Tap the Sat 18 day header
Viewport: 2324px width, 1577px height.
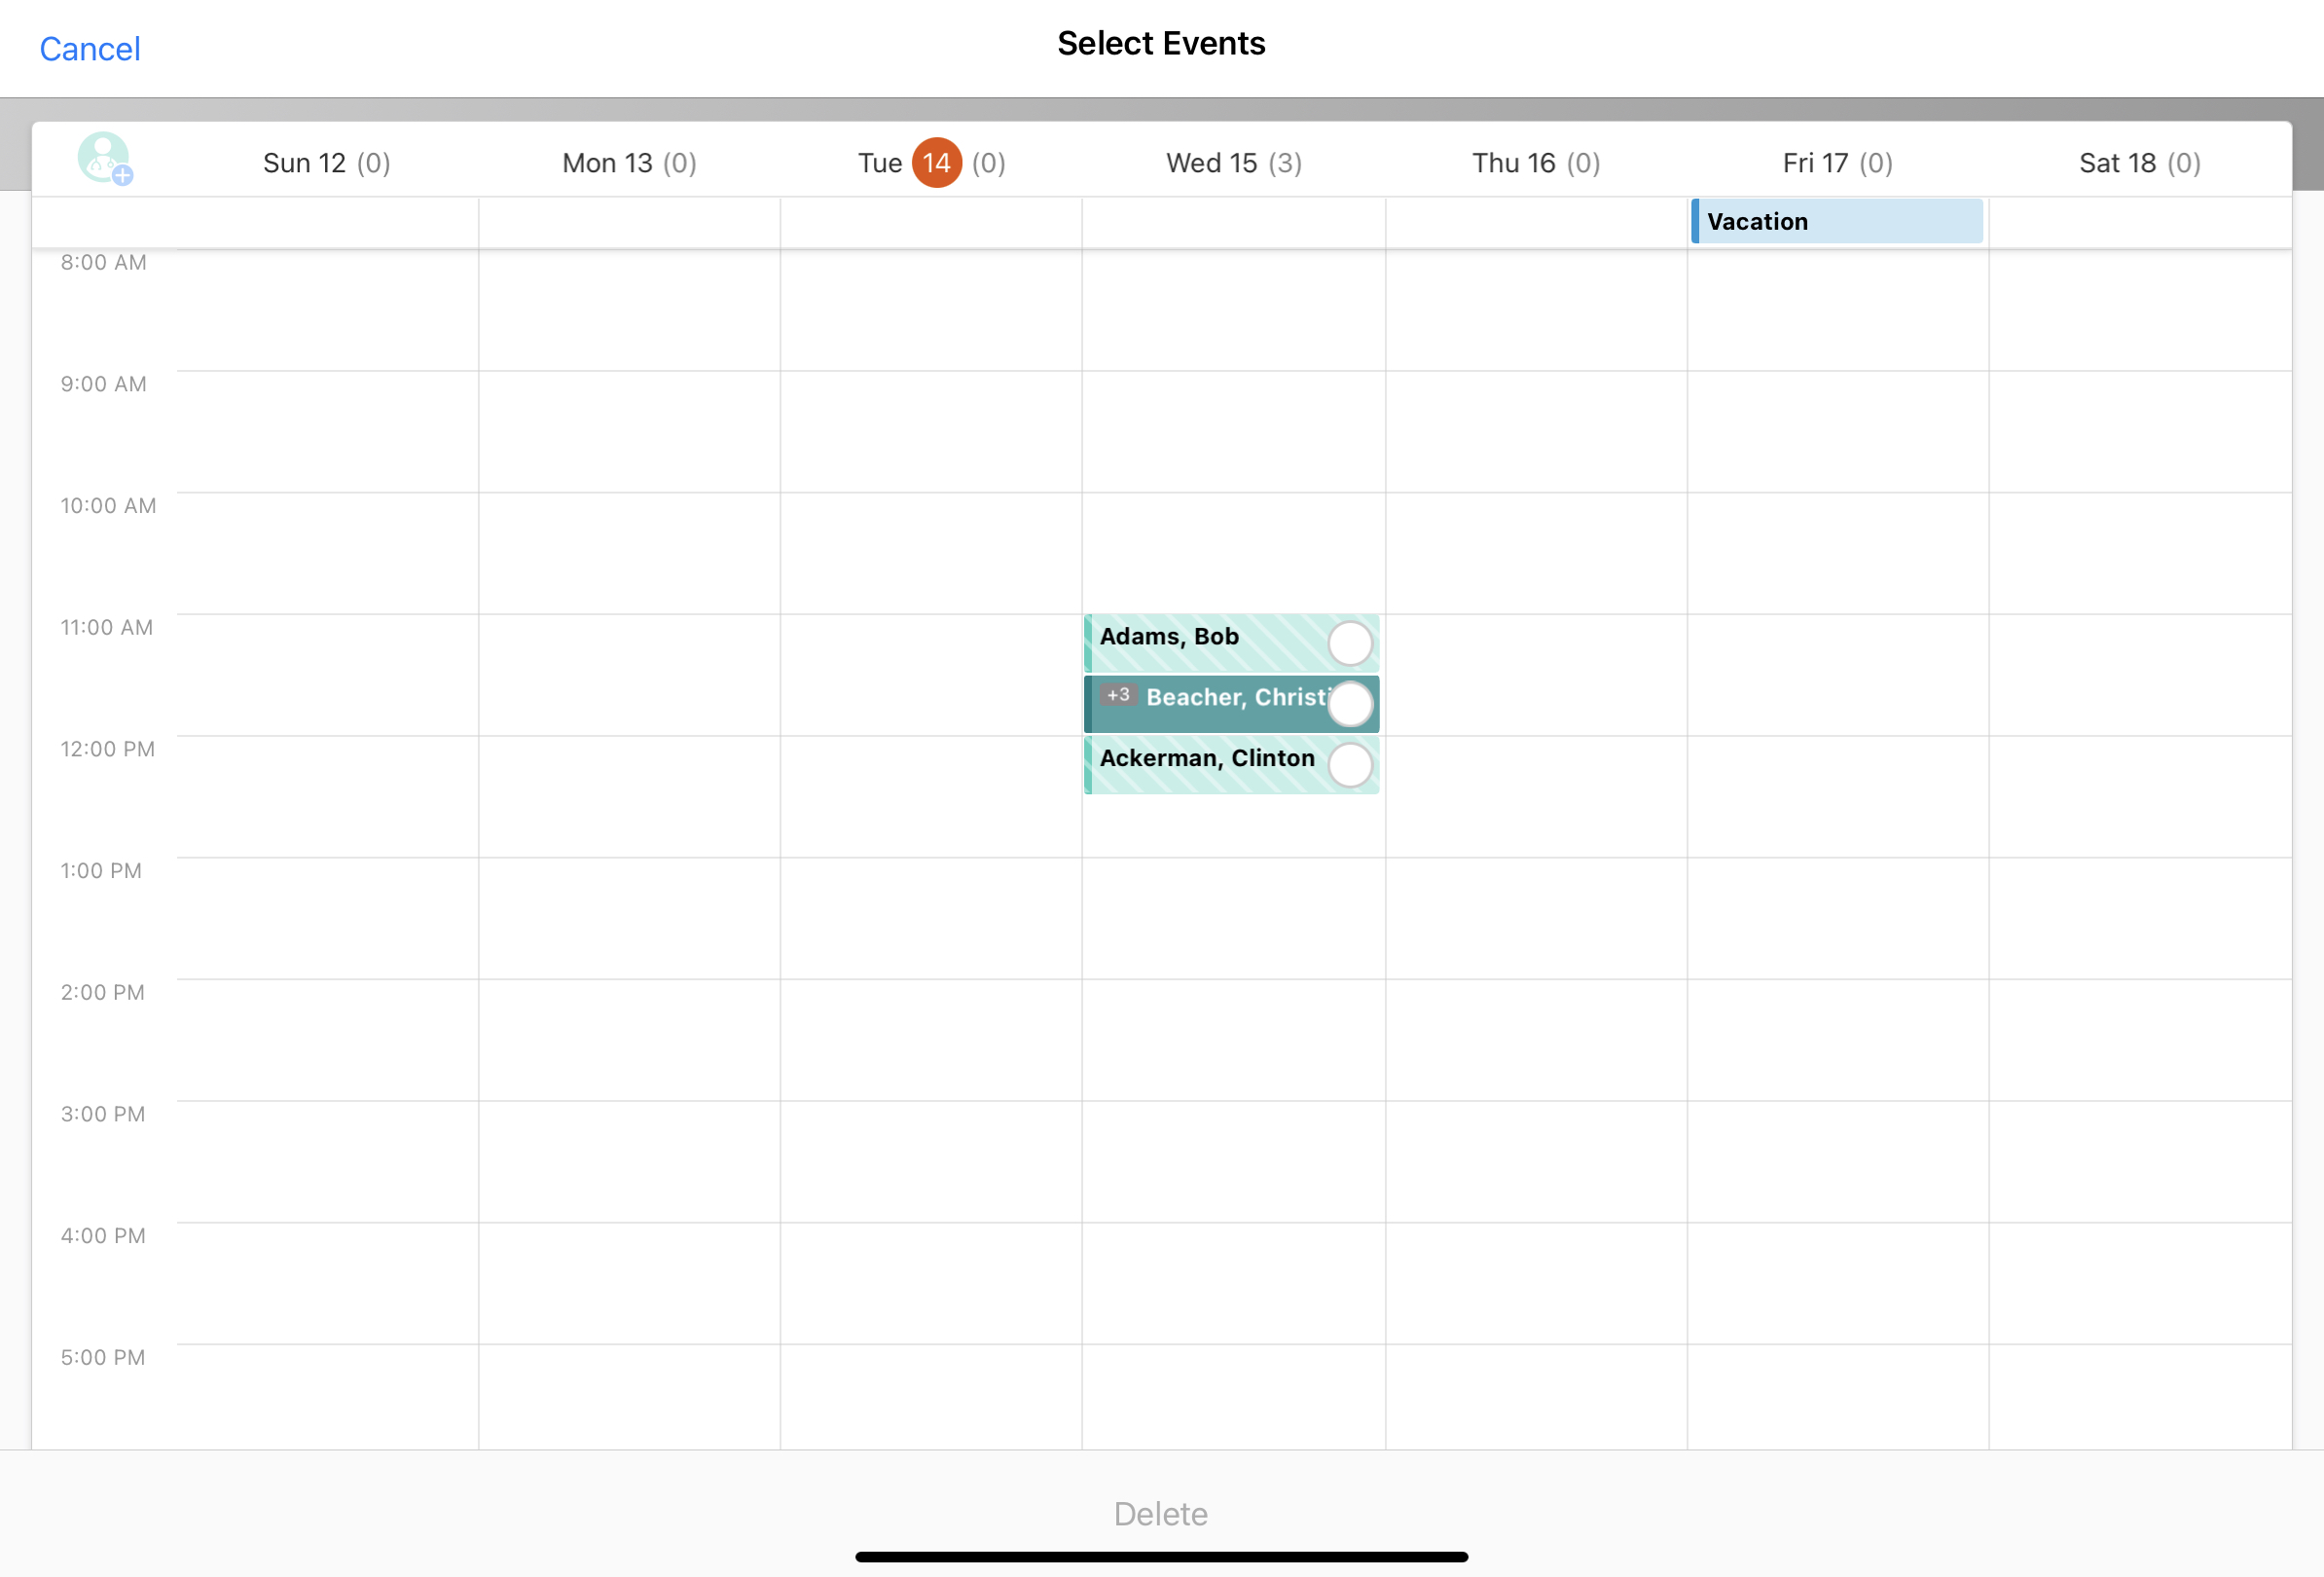(2139, 163)
